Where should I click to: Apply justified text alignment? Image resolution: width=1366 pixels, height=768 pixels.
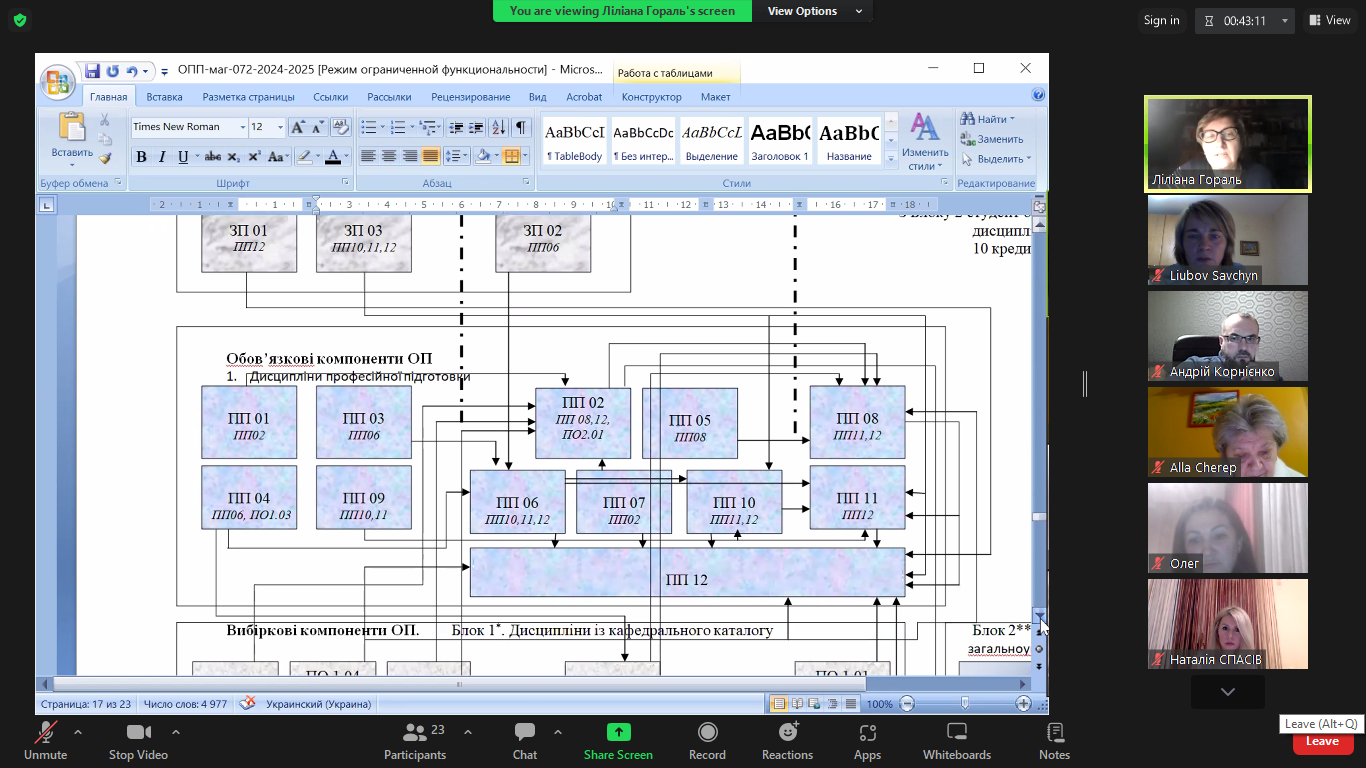point(431,156)
